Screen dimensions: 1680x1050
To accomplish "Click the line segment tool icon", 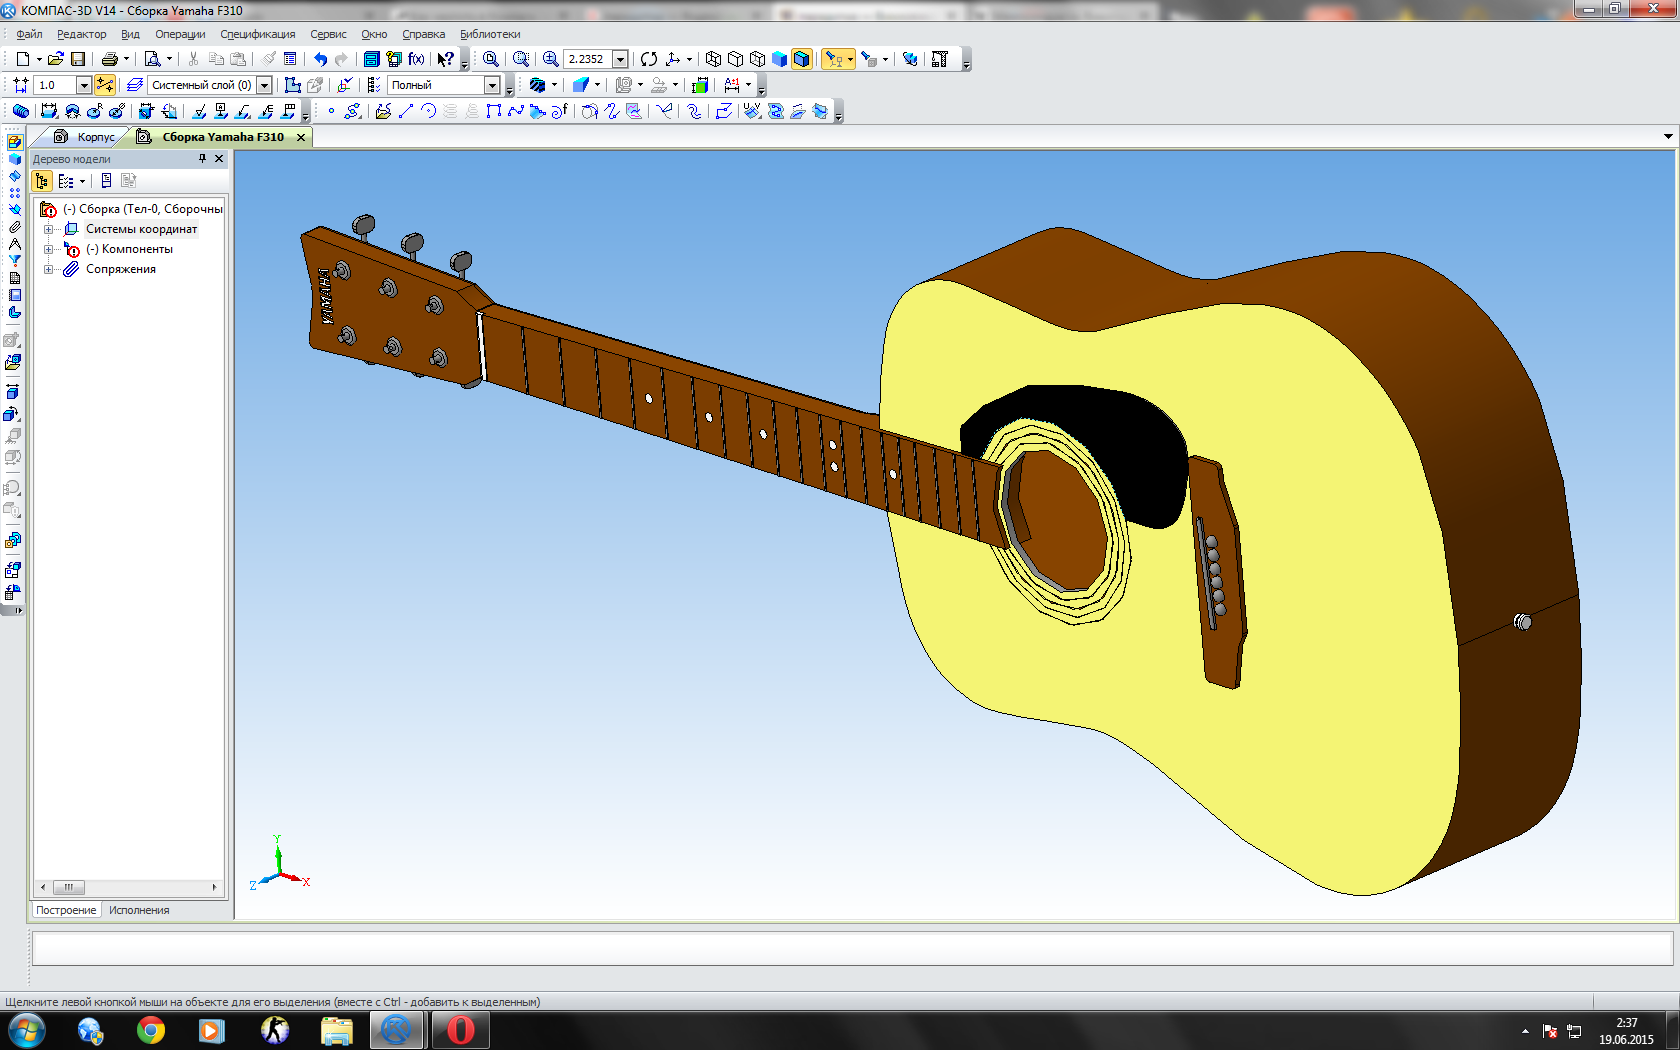I will tap(406, 111).
